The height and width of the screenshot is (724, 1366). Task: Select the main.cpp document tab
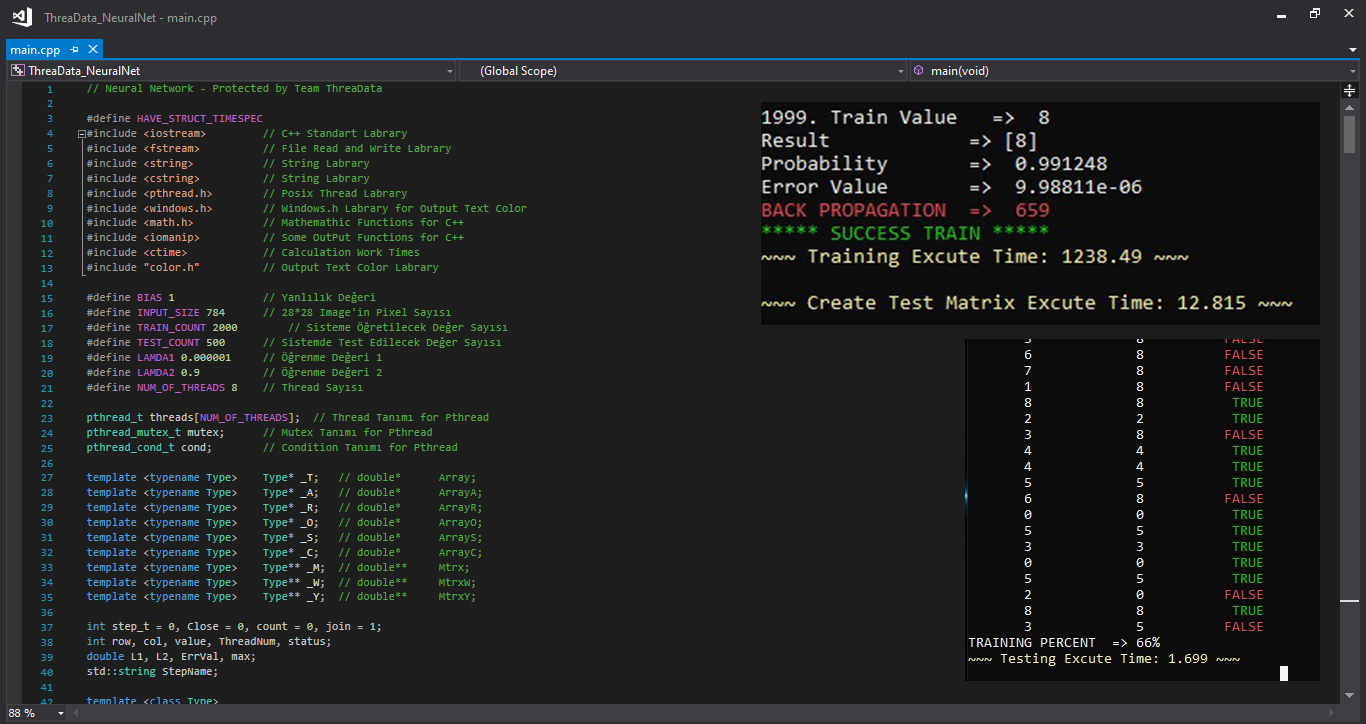pos(36,50)
